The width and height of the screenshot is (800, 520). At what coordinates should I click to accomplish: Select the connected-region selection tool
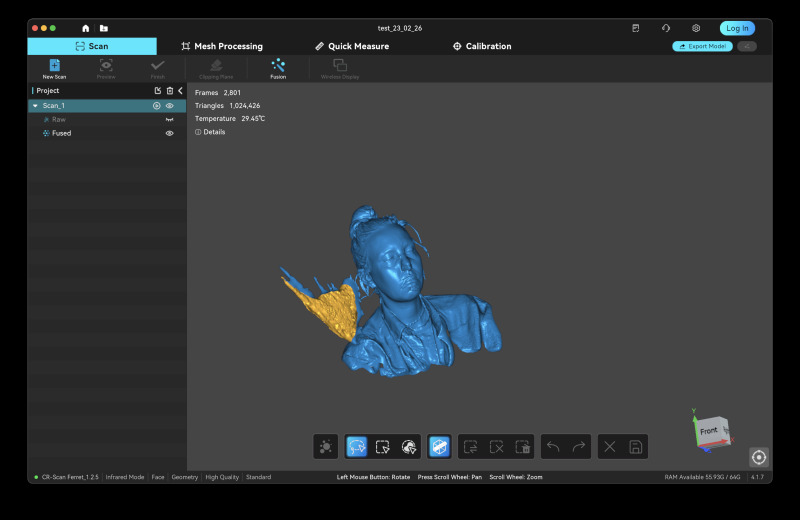409,447
